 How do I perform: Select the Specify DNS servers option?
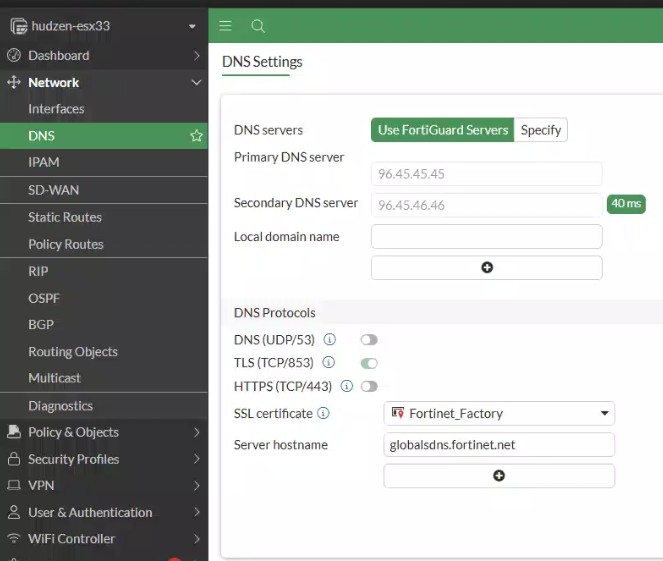541,130
